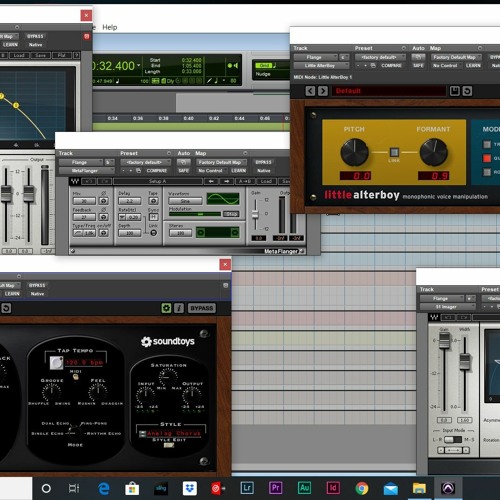Select the red lit mode button in AlterBoy
The height and width of the screenshot is (500, 500).
tap(487, 158)
